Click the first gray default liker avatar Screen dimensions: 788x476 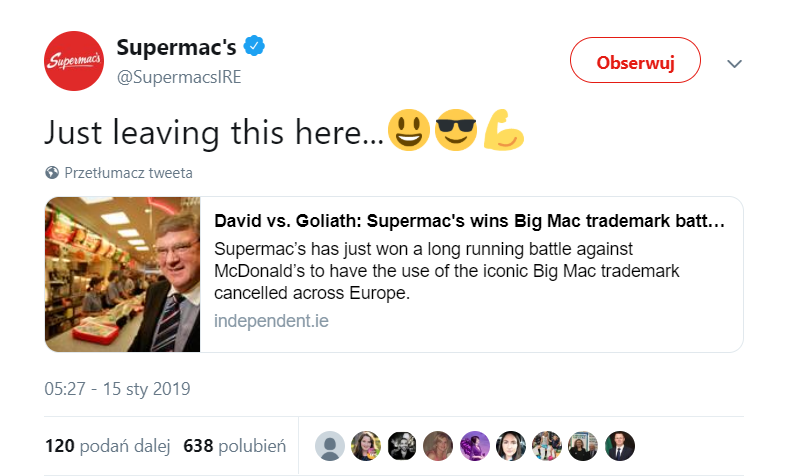tap(330, 446)
